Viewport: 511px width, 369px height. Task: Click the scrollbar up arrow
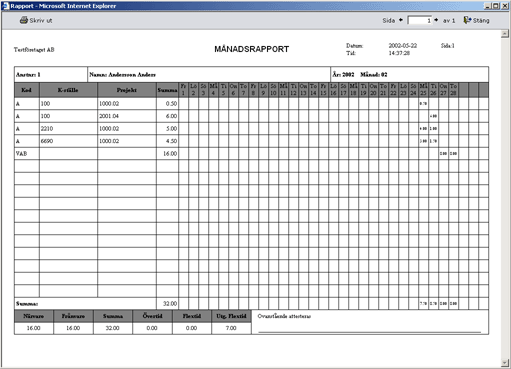tap(505, 34)
